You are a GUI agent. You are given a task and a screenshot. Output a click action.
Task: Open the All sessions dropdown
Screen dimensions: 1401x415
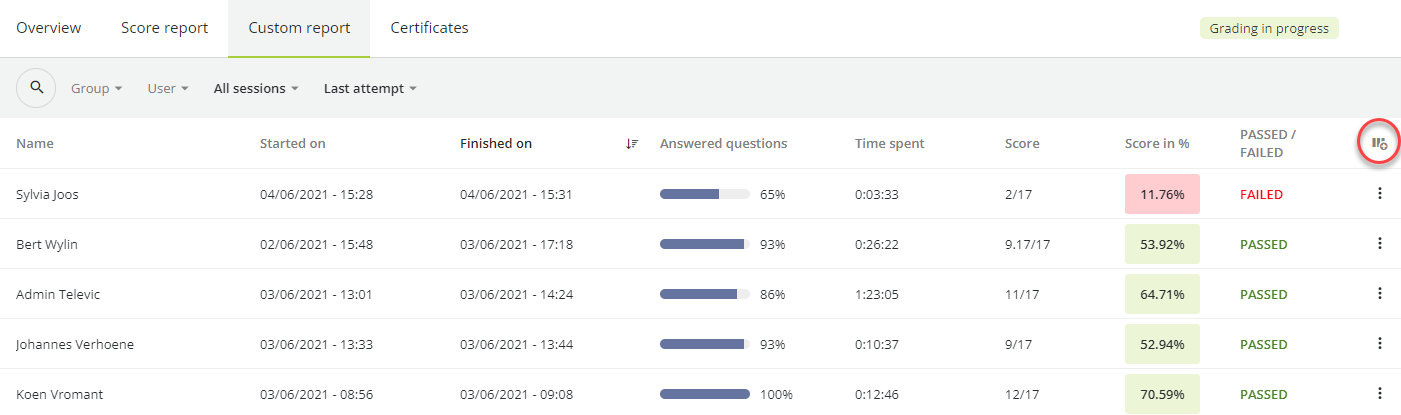pos(256,88)
